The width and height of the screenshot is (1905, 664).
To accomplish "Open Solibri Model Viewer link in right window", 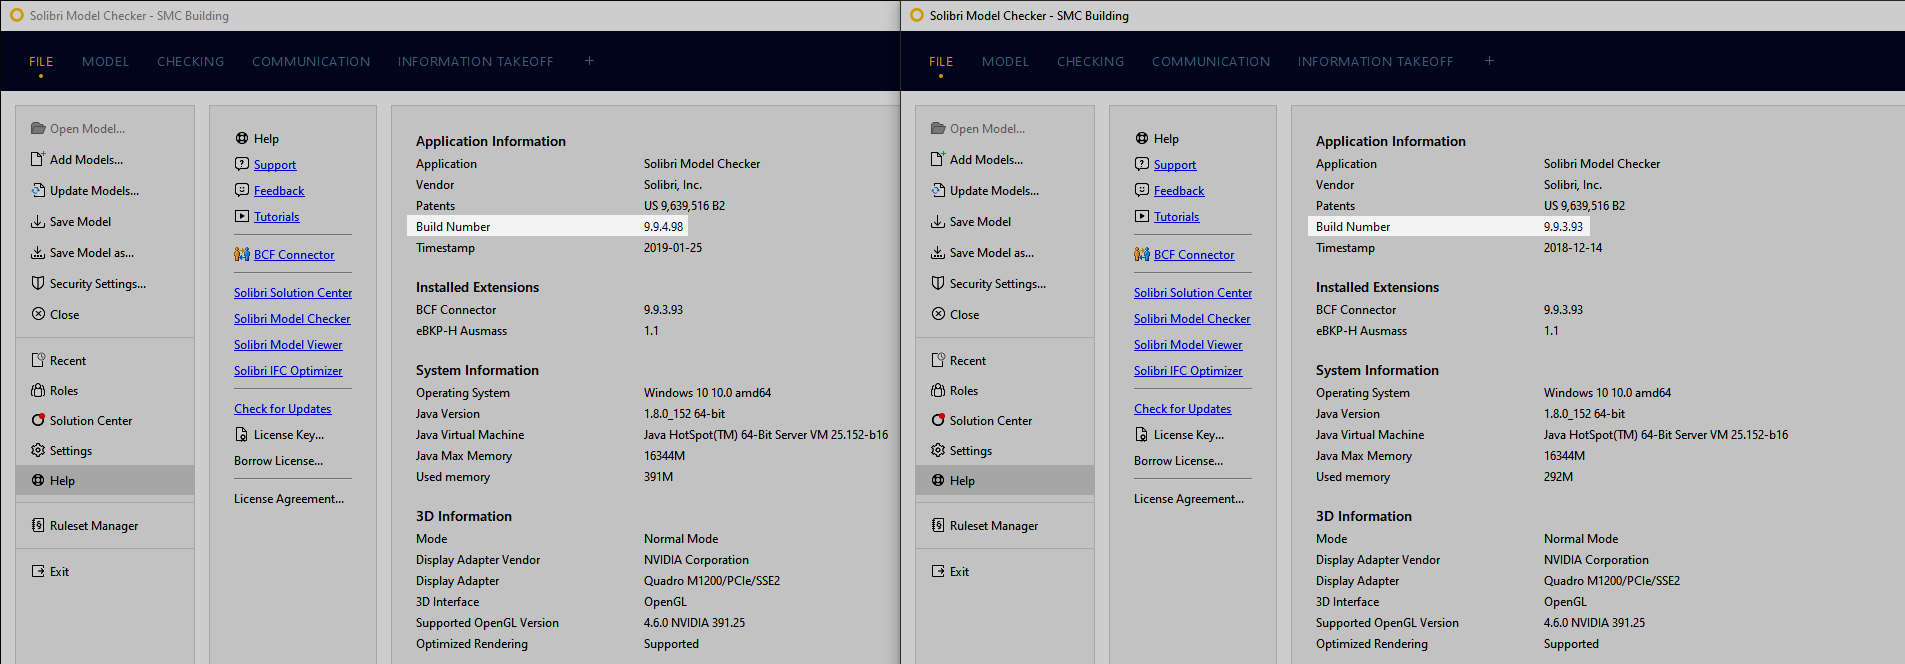I will point(1188,345).
